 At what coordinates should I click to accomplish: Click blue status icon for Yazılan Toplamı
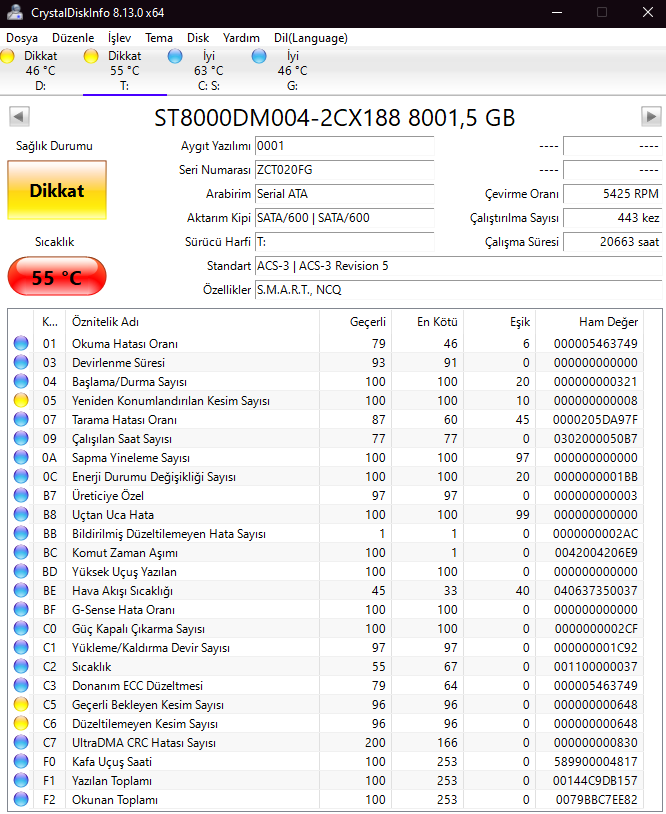coord(21,781)
